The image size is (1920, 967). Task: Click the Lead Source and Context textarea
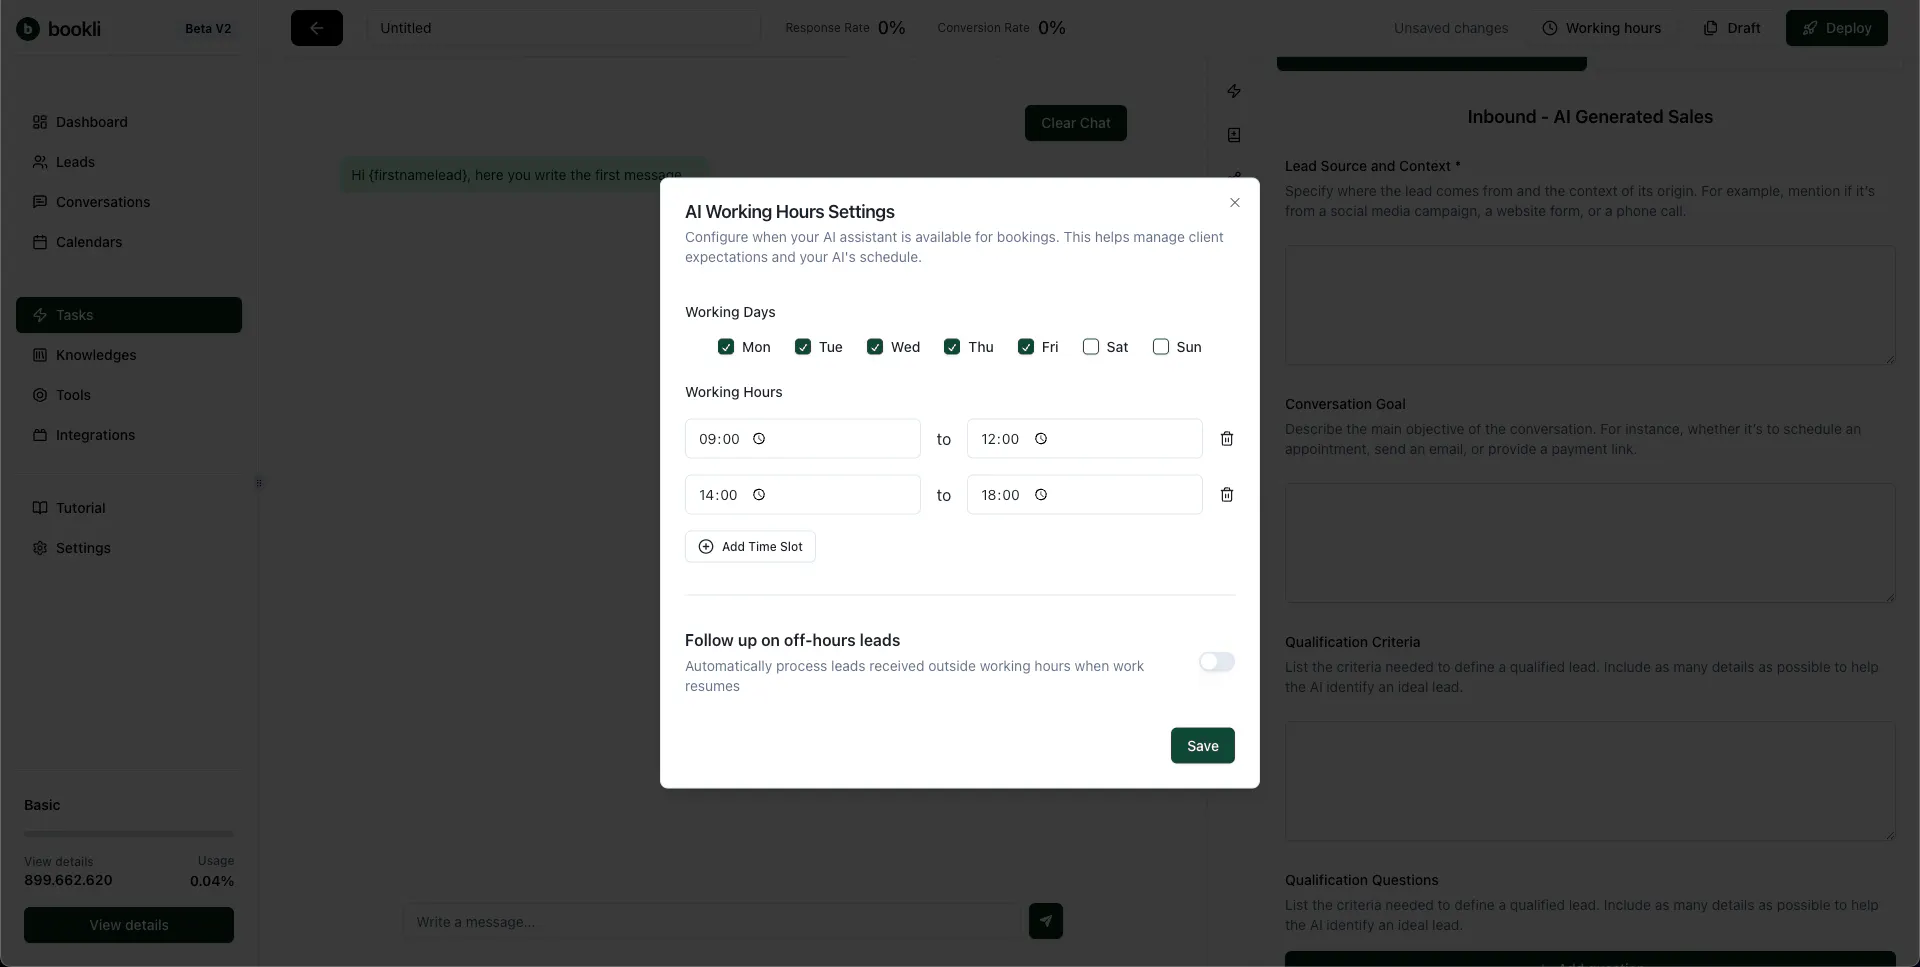pos(1590,305)
